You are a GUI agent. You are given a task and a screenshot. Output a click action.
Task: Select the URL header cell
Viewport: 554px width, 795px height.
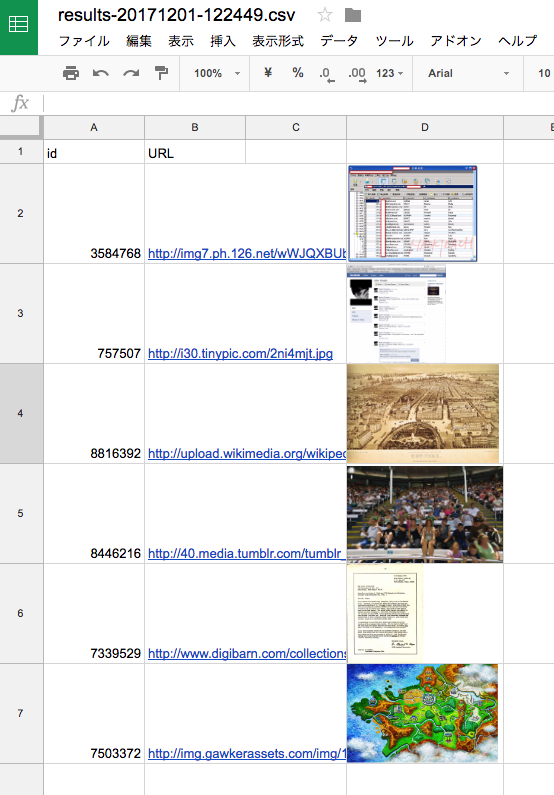click(x=195, y=152)
